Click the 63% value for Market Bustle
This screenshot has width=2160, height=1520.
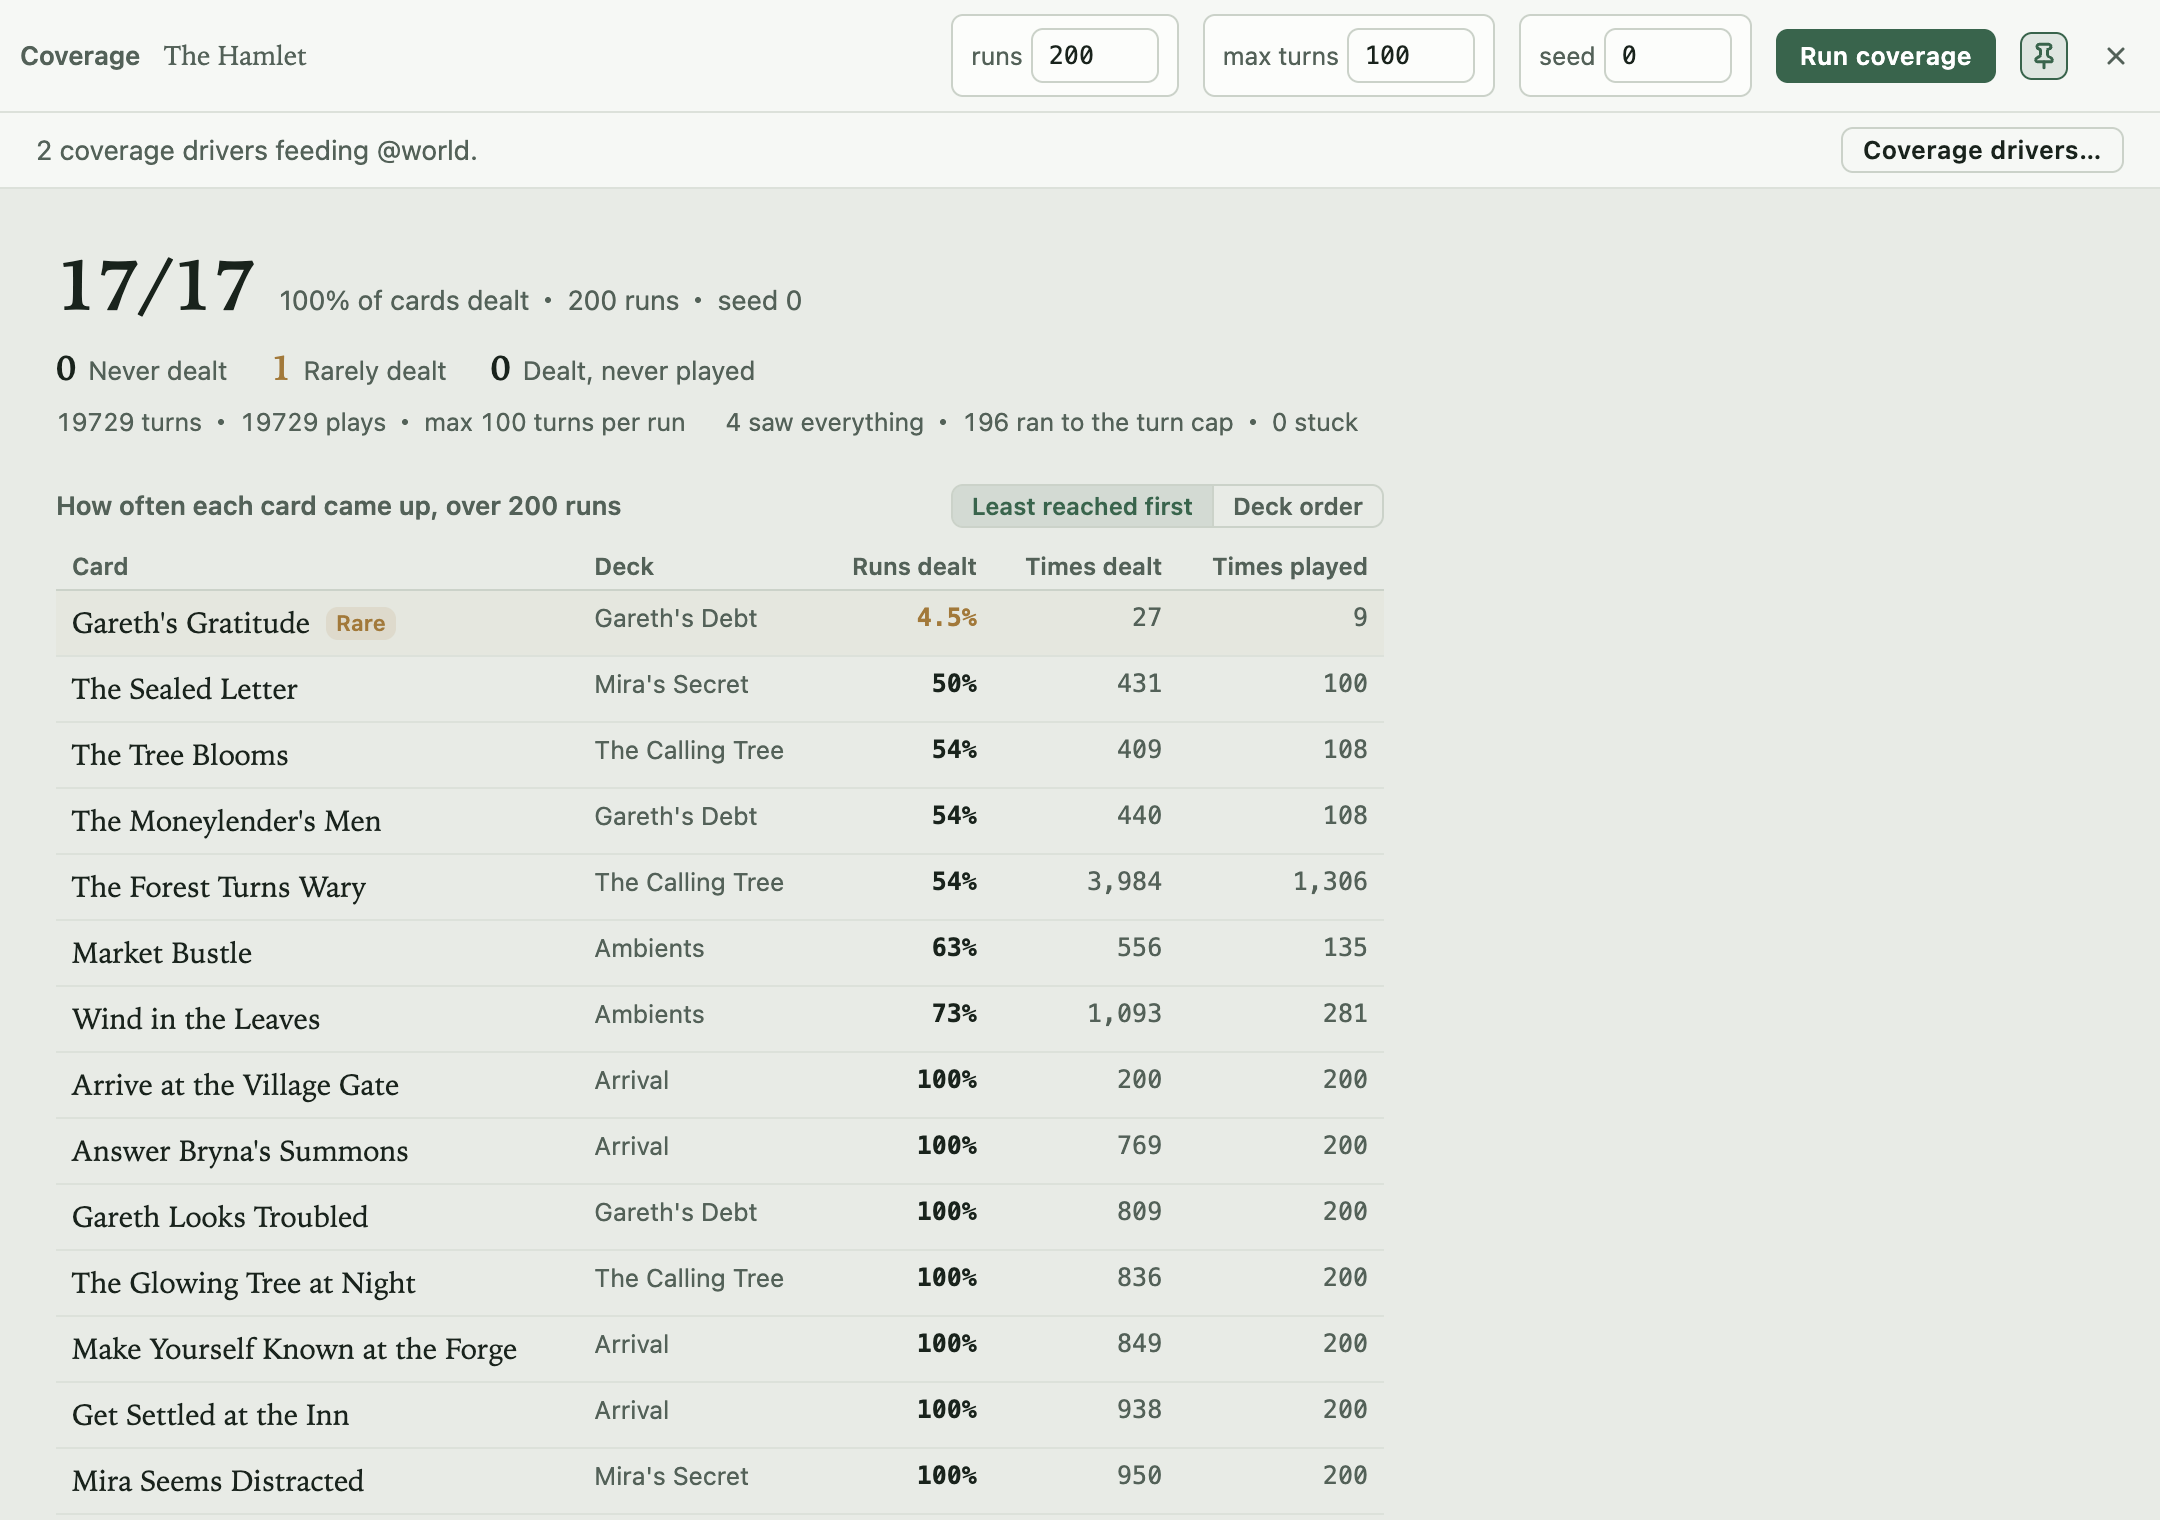pos(954,947)
